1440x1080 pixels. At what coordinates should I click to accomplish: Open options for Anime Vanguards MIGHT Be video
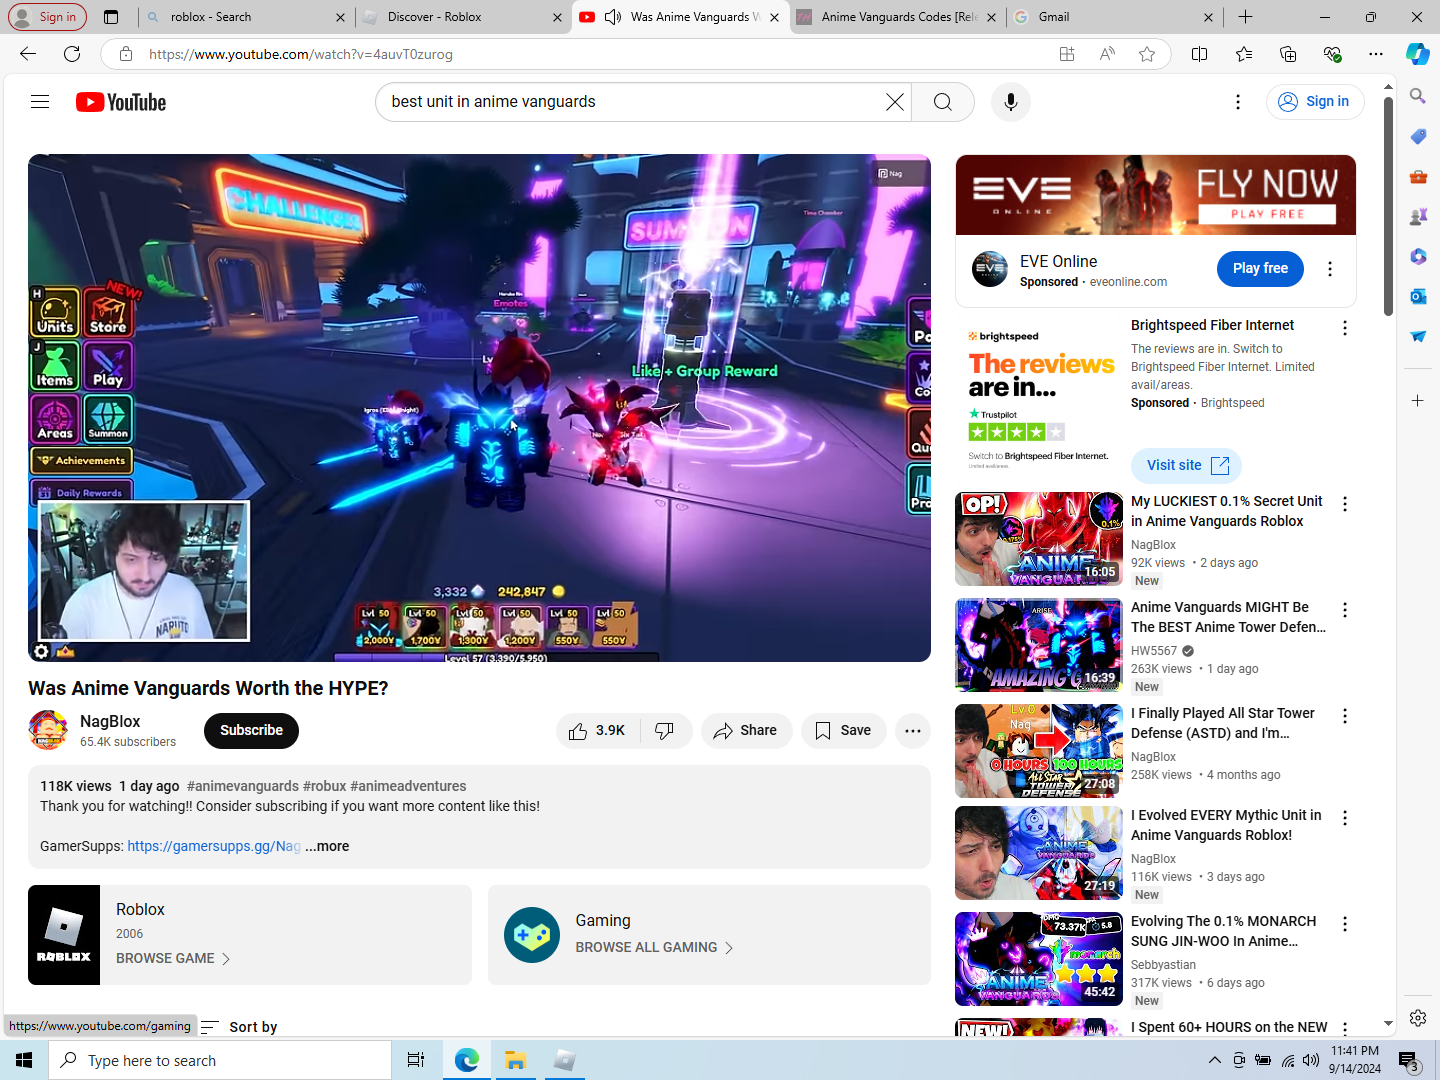(x=1345, y=610)
